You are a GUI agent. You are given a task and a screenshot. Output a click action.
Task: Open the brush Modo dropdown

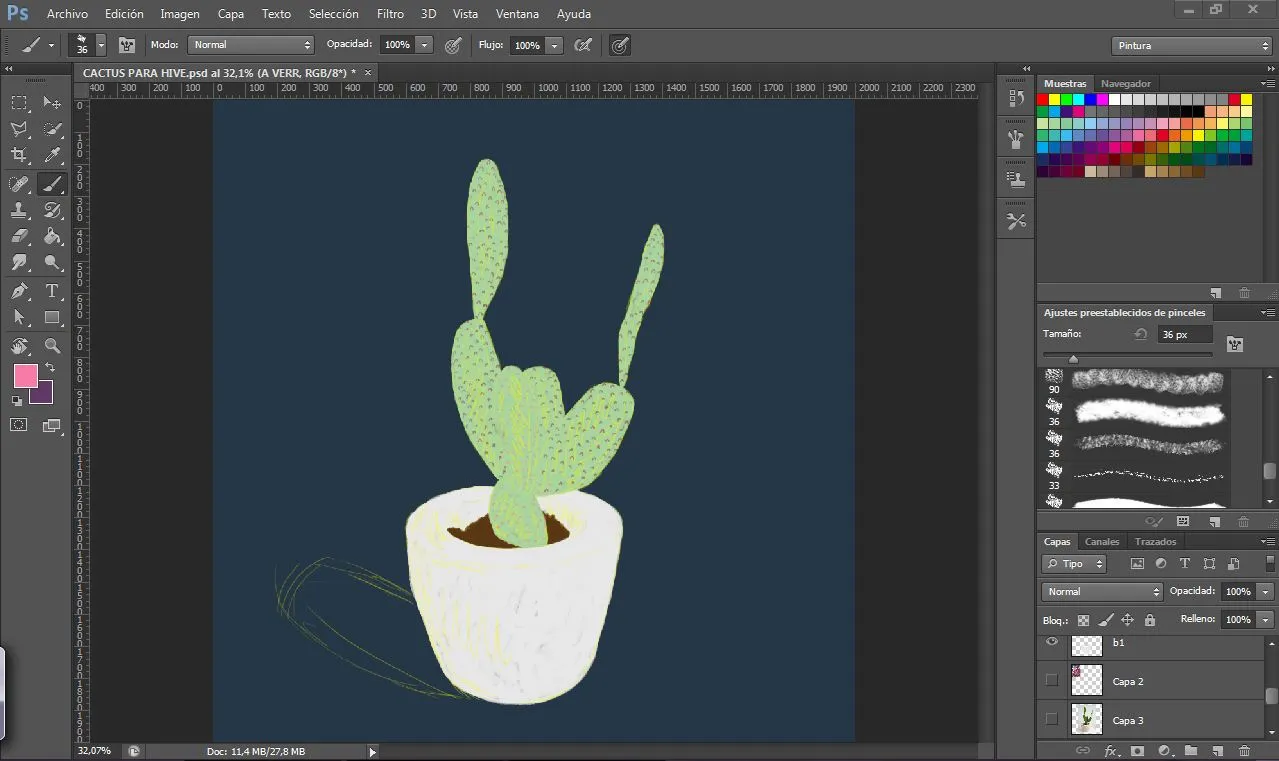[x=251, y=45]
